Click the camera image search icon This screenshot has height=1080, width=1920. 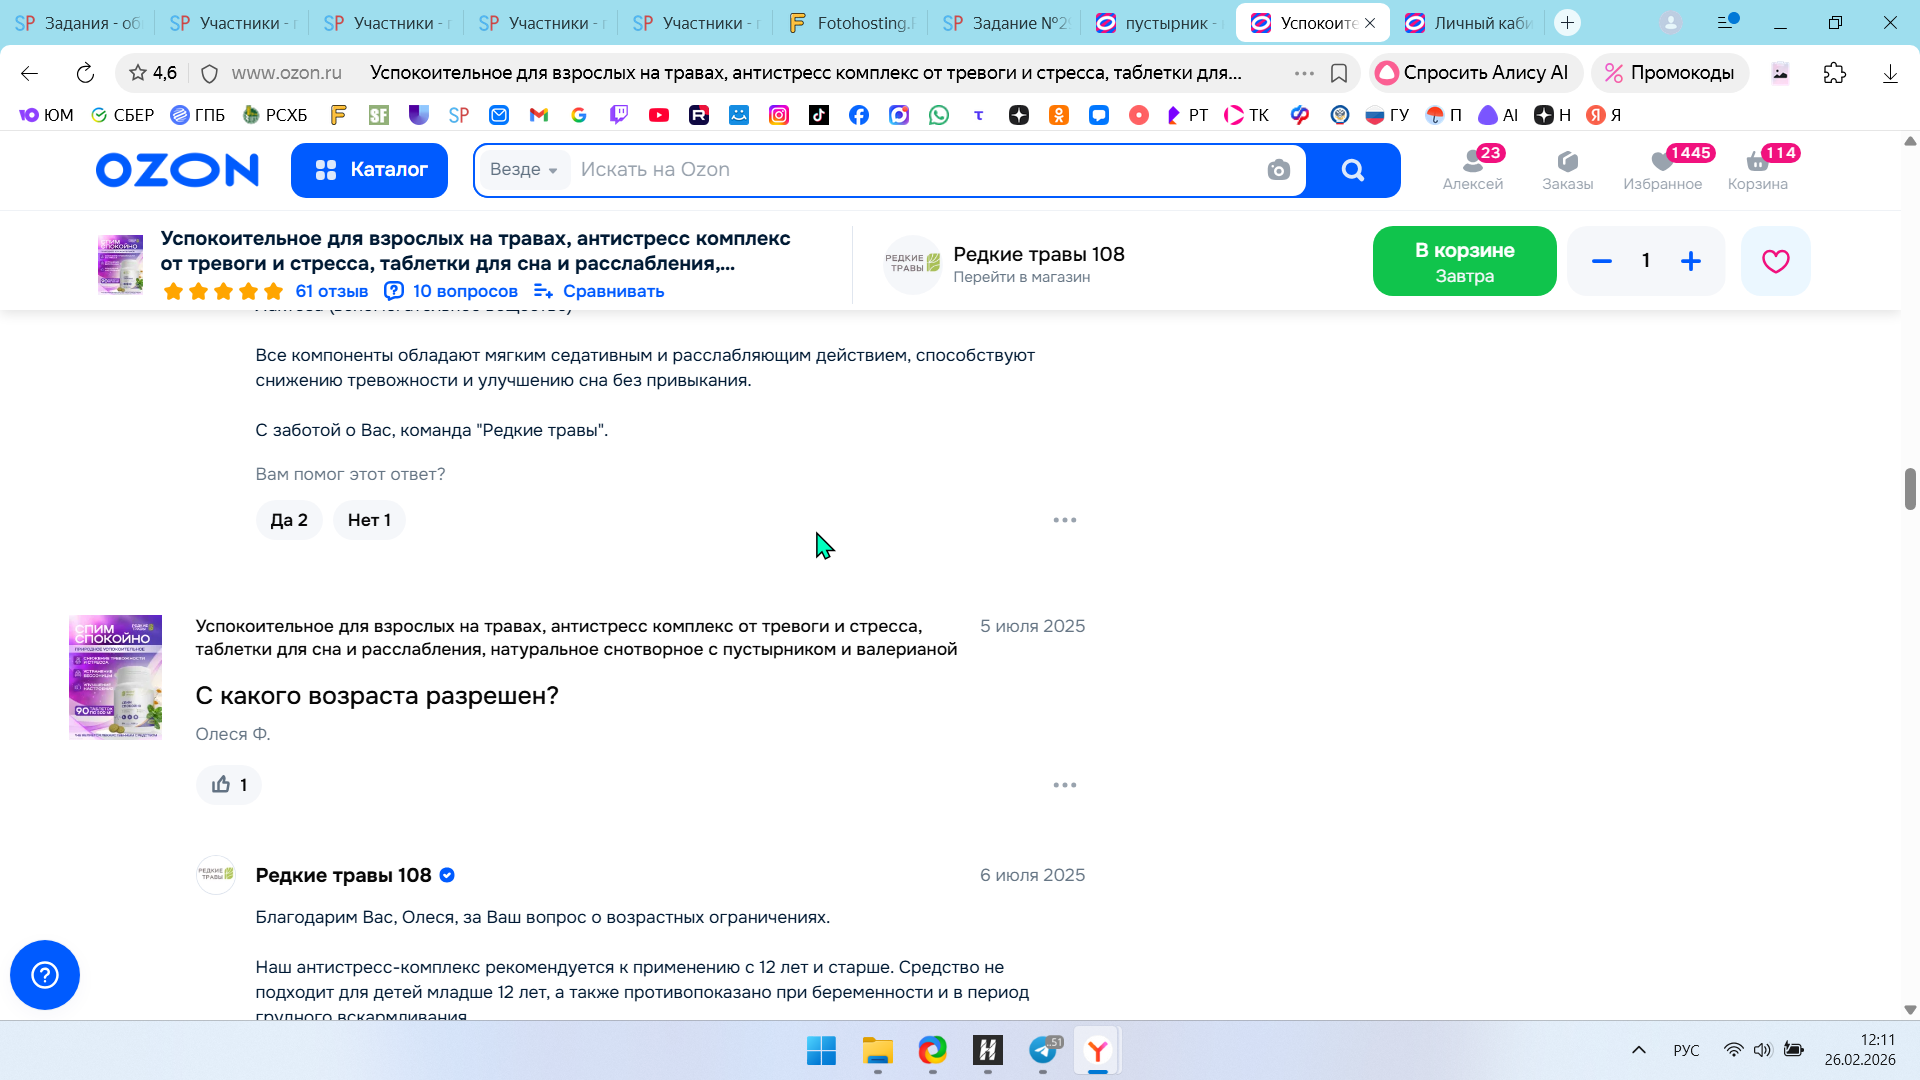click(1278, 170)
